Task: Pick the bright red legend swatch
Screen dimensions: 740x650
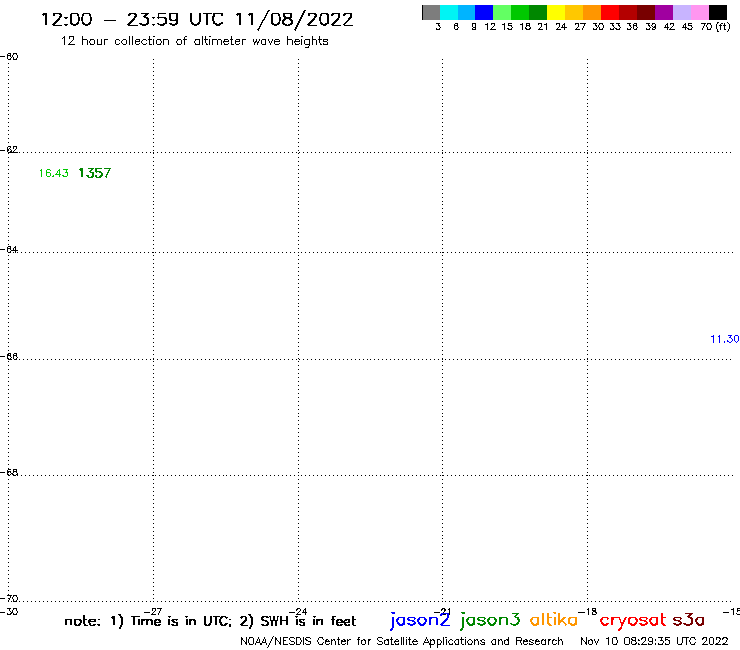Action: [610, 12]
